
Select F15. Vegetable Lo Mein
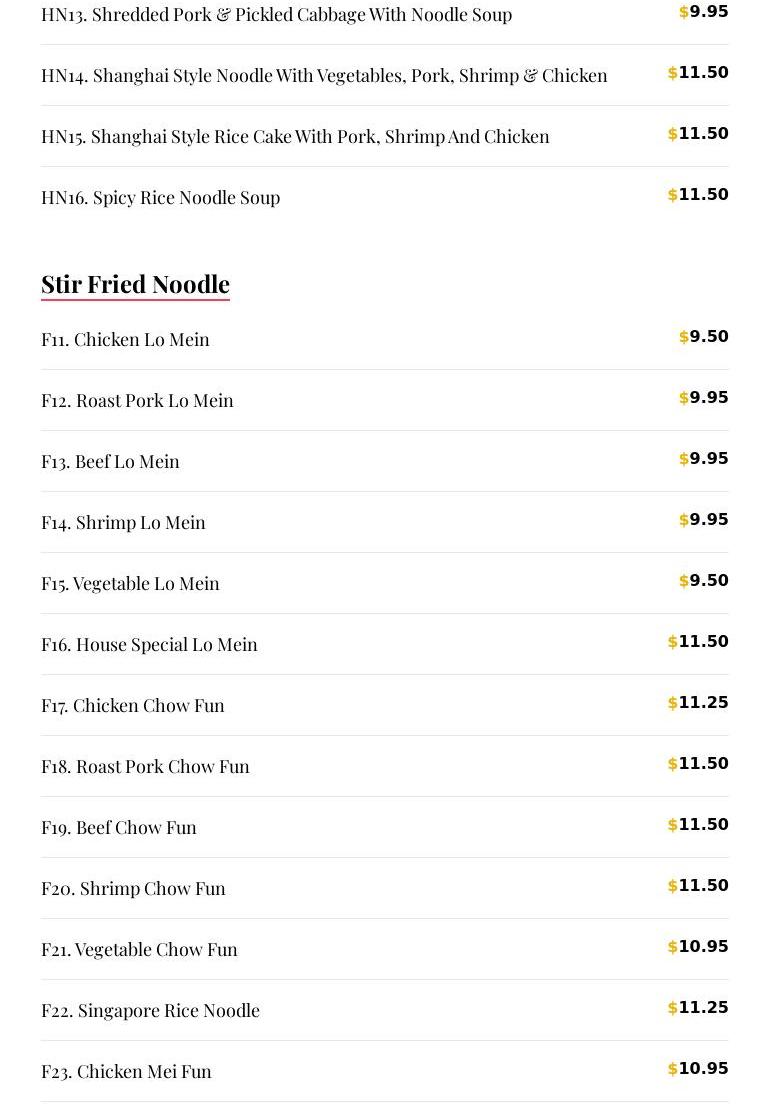point(131,583)
